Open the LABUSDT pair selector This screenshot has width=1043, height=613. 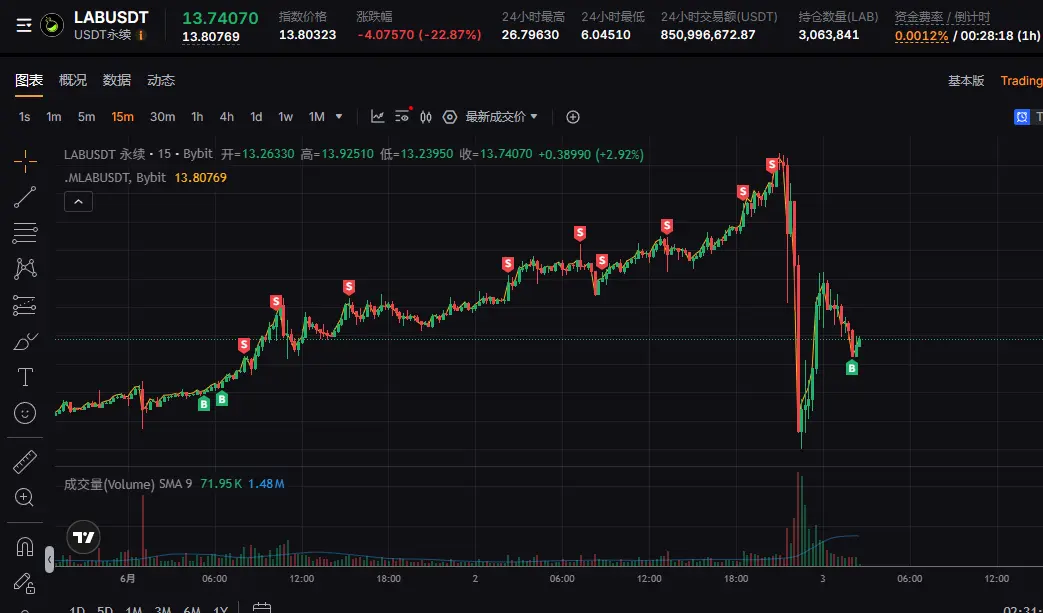(111, 17)
